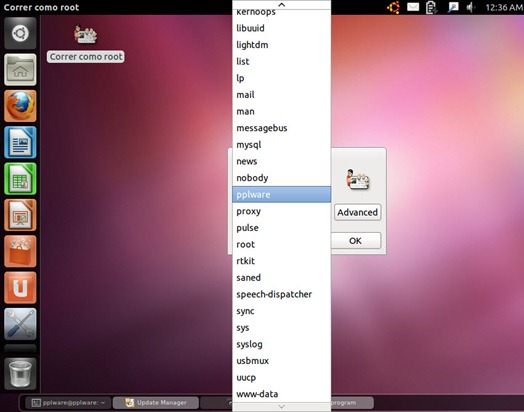Select messagebus user
This screenshot has width=524, height=412.
click(x=282, y=128)
